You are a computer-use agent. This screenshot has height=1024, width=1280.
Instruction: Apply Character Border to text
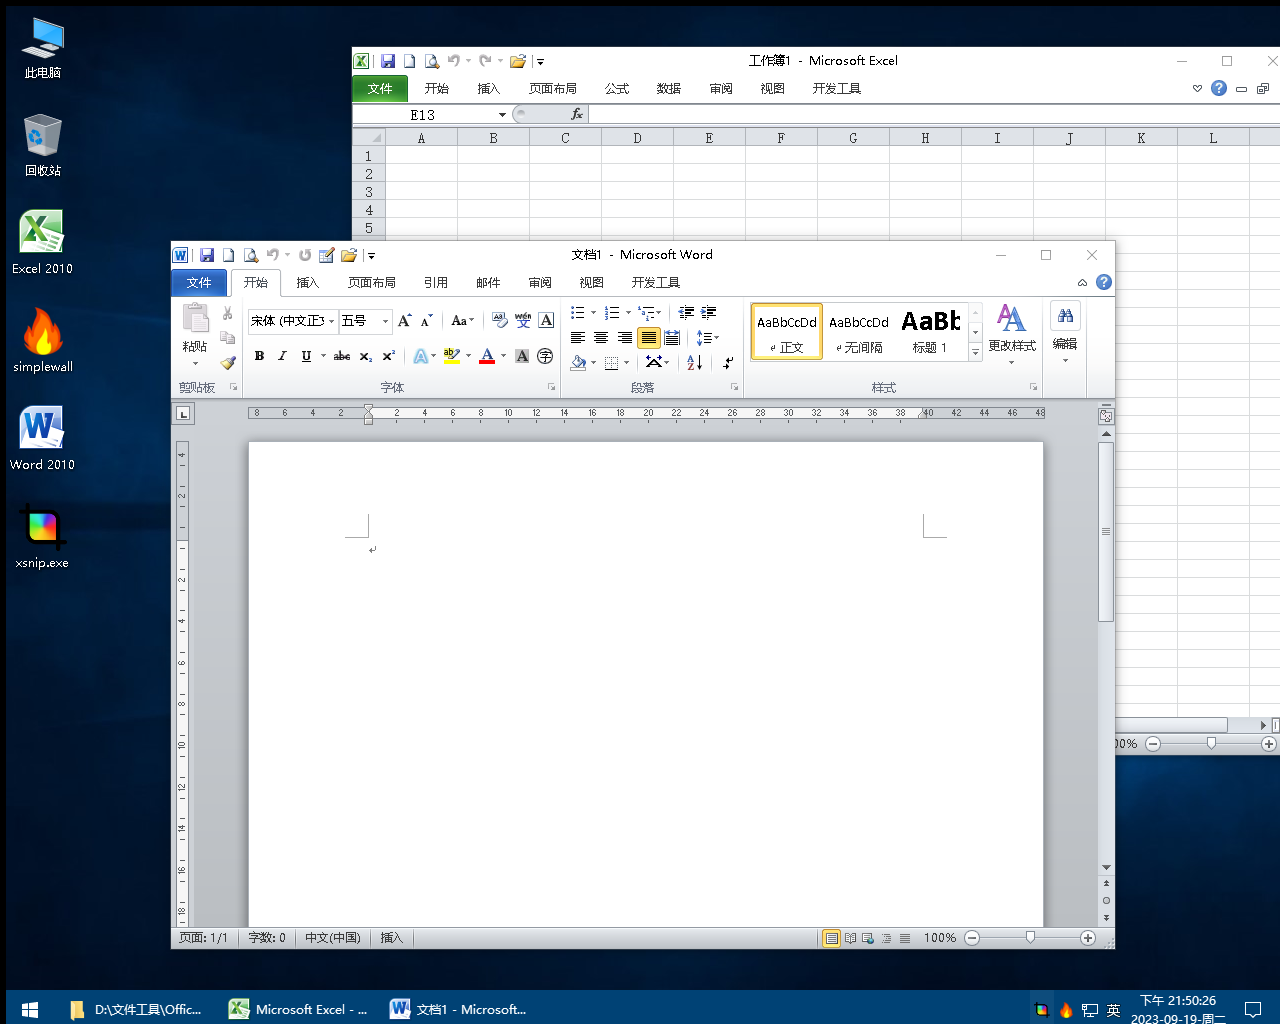coord(546,321)
